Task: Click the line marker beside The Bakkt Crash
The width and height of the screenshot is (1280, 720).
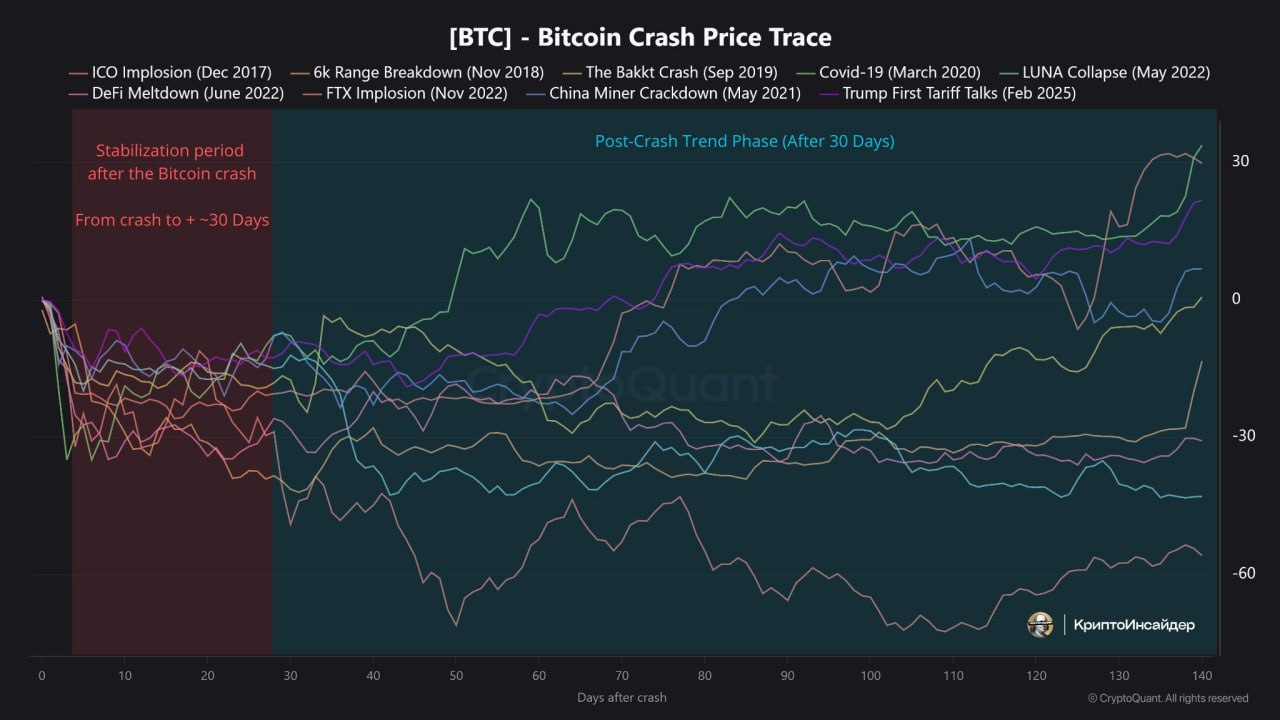Action: (572, 73)
